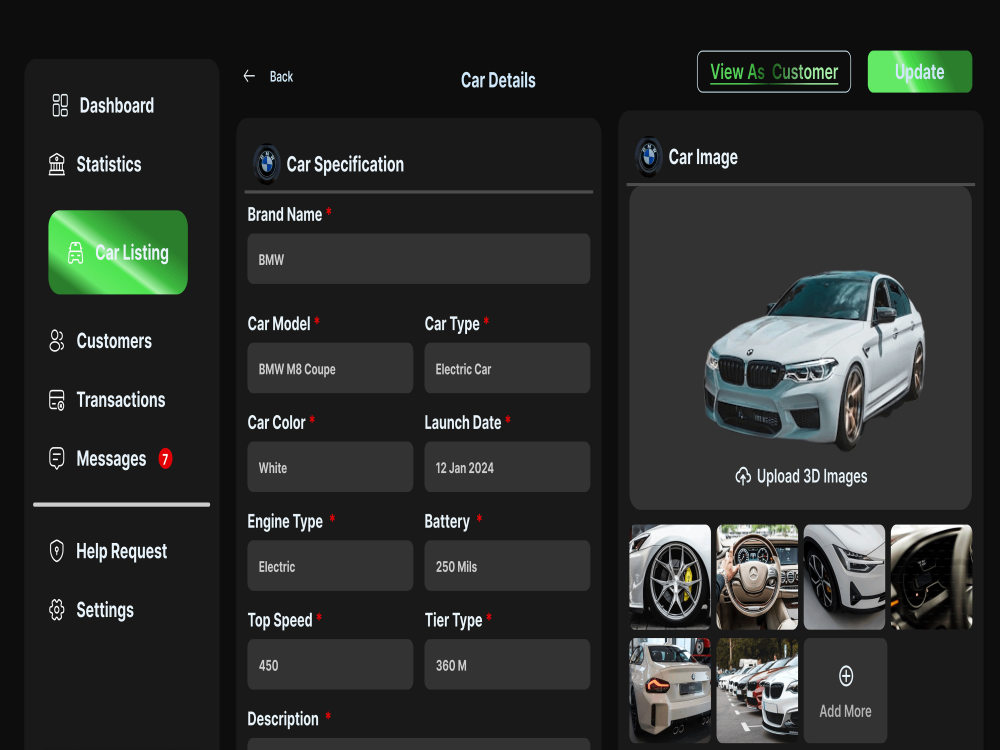Click the green Update button
1000x750 pixels.
point(920,71)
